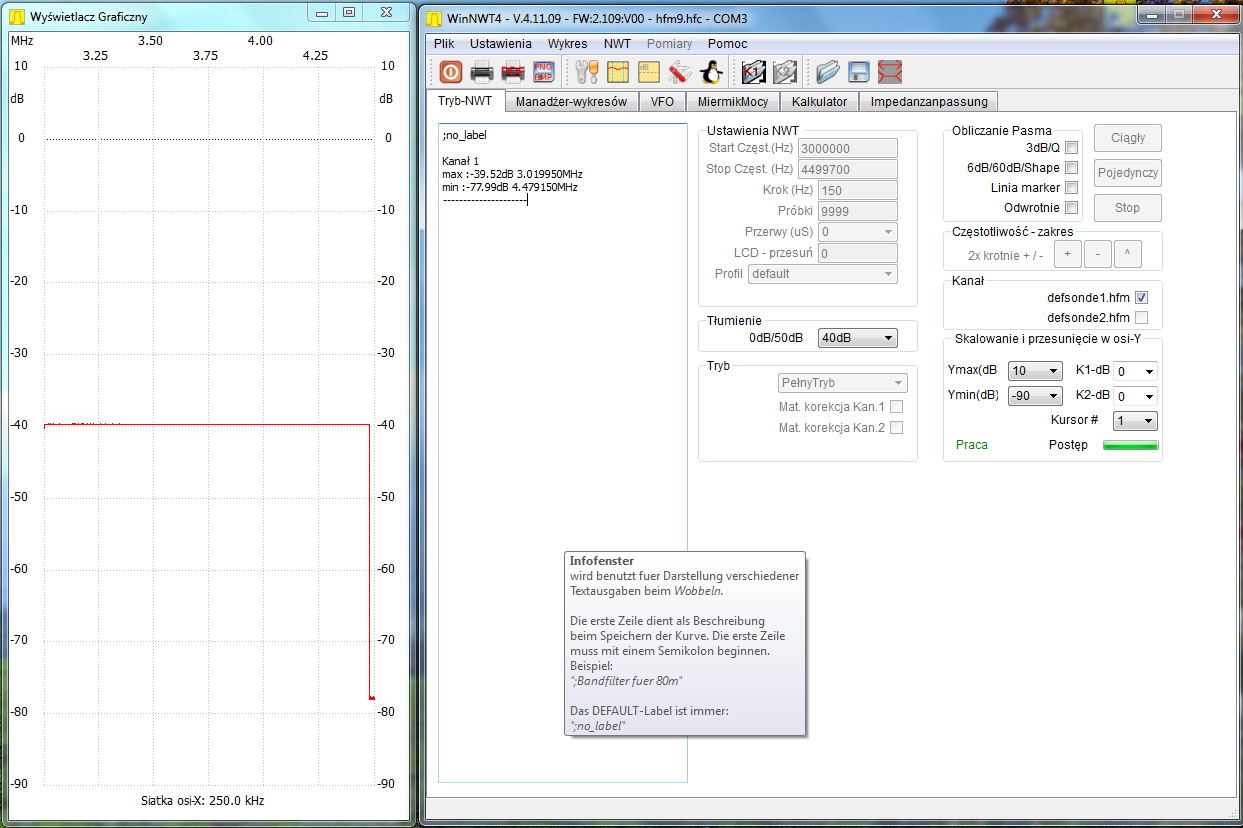This screenshot has width=1243, height=828.
Task: Click the Tux penguin toolbar icon
Action: [x=711, y=72]
